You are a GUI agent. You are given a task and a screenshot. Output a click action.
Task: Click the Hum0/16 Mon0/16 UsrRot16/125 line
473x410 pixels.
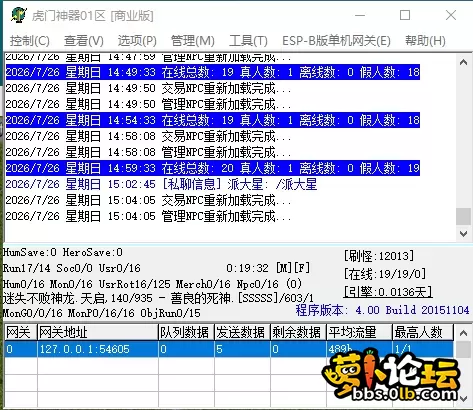(x=152, y=284)
